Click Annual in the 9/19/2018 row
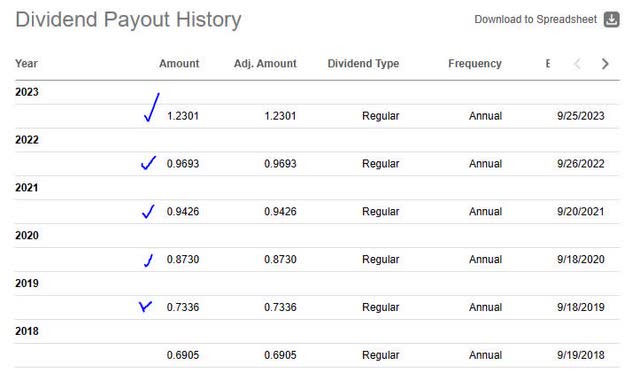640x373 pixels. click(485, 355)
